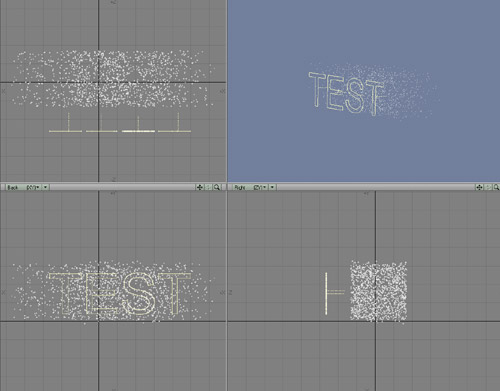Click the zoom magnifier of the Back viewport
500x391 pixels.
(217, 187)
